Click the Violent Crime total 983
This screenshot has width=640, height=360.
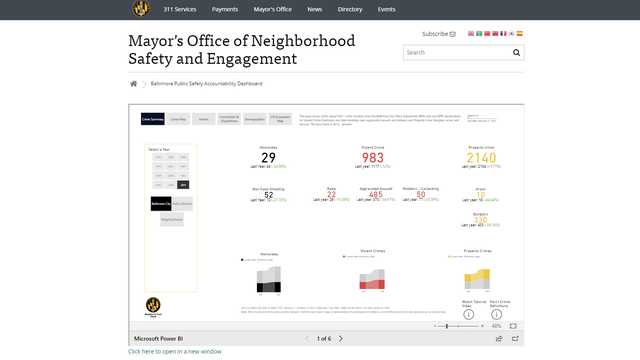click(373, 158)
